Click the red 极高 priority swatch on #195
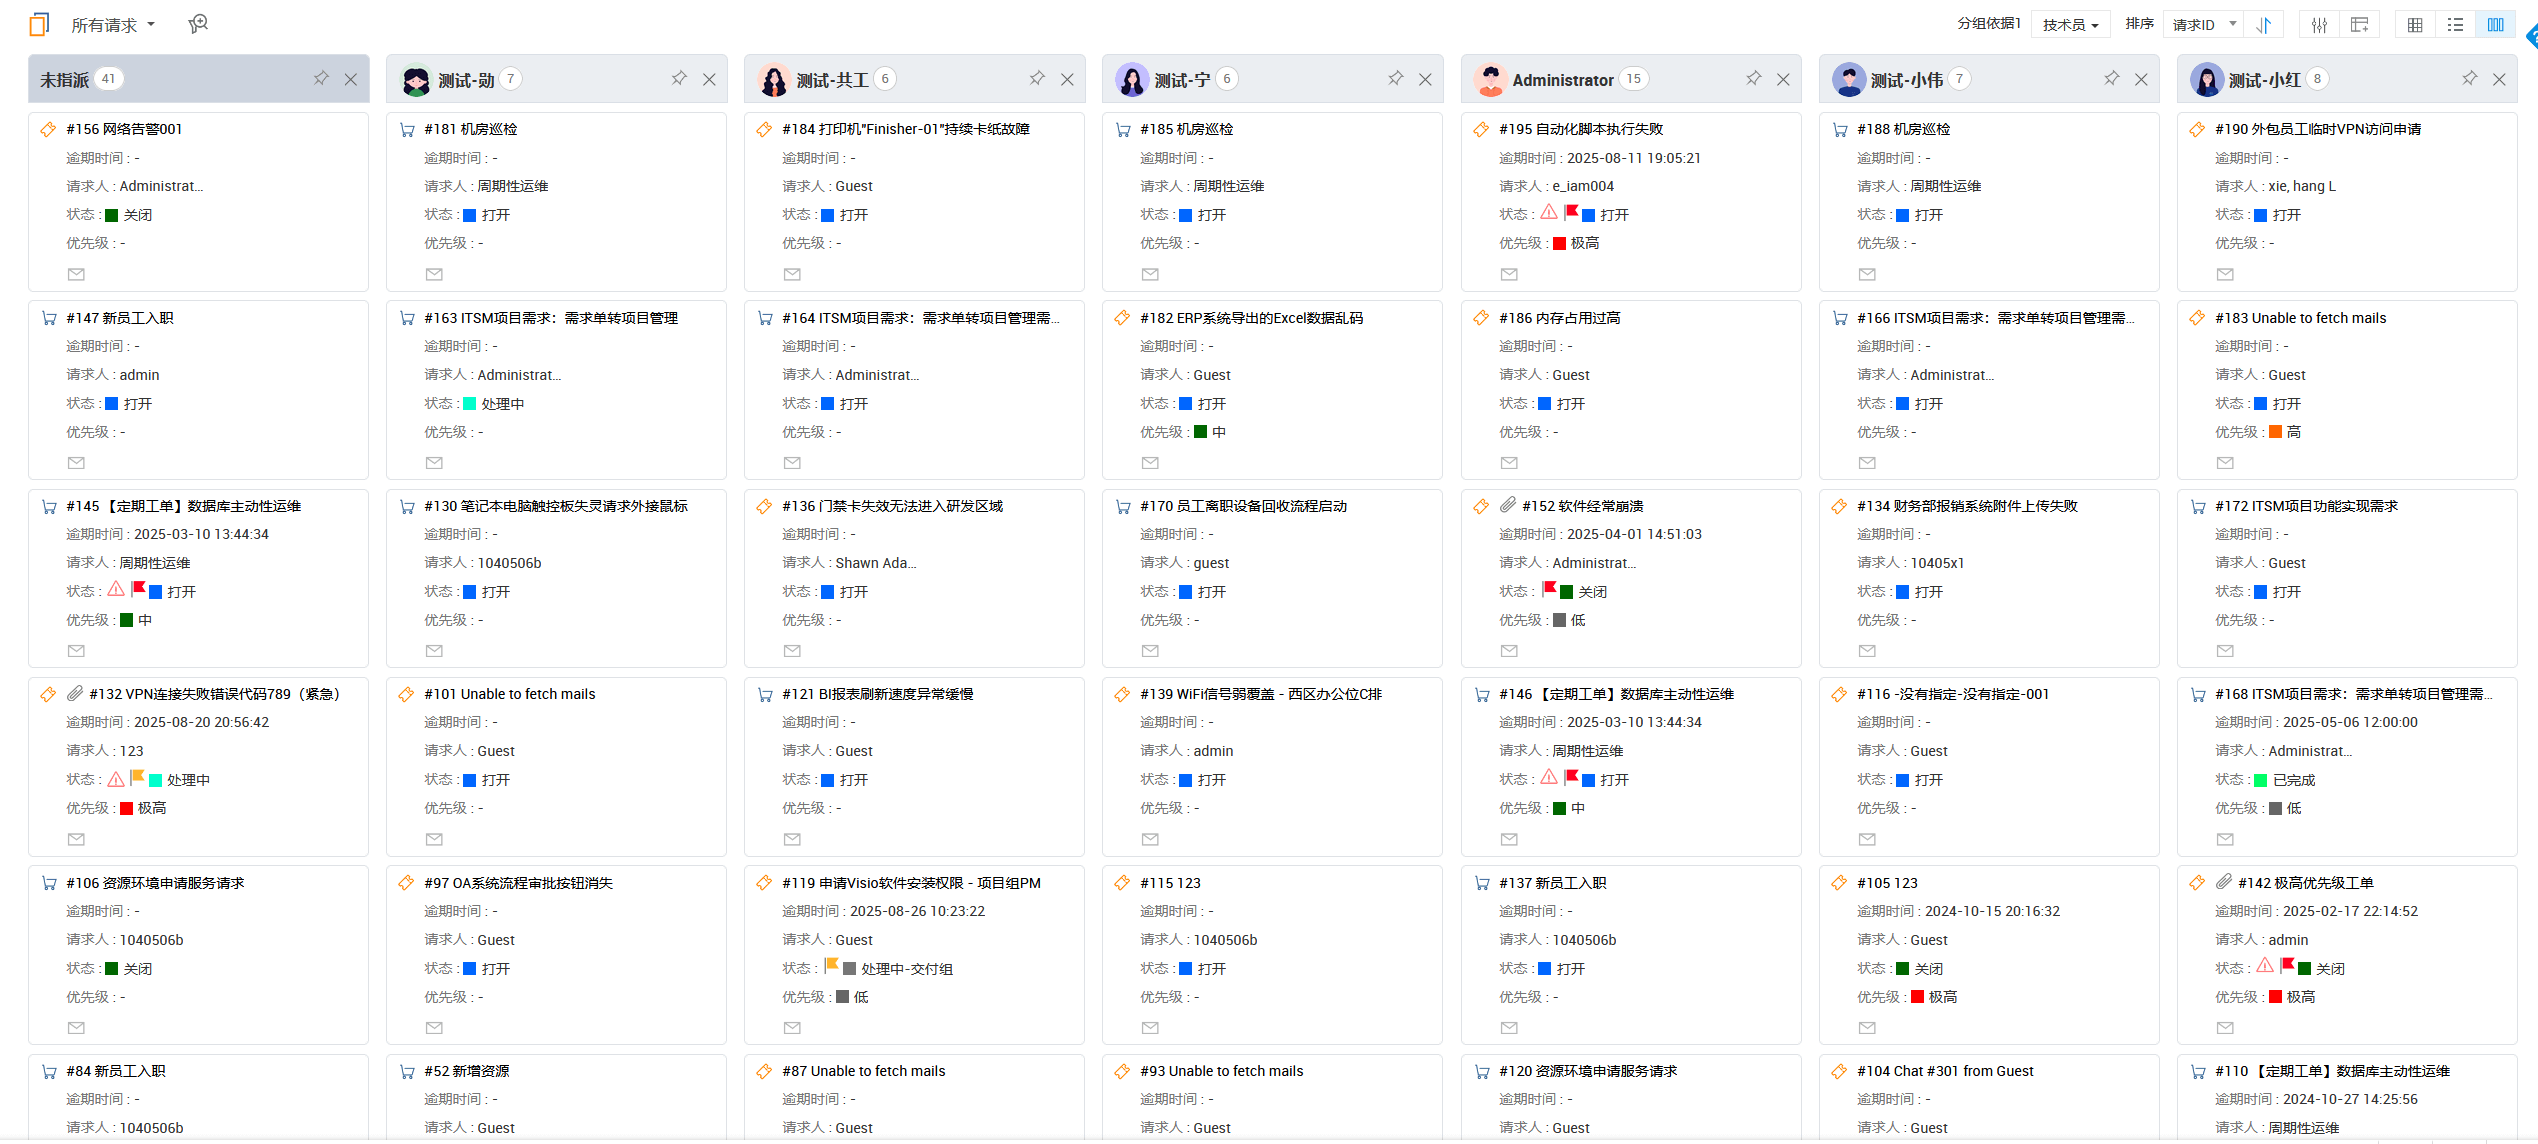The width and height of the screenshot is (2538, 1144). [x=1559, y=243]
